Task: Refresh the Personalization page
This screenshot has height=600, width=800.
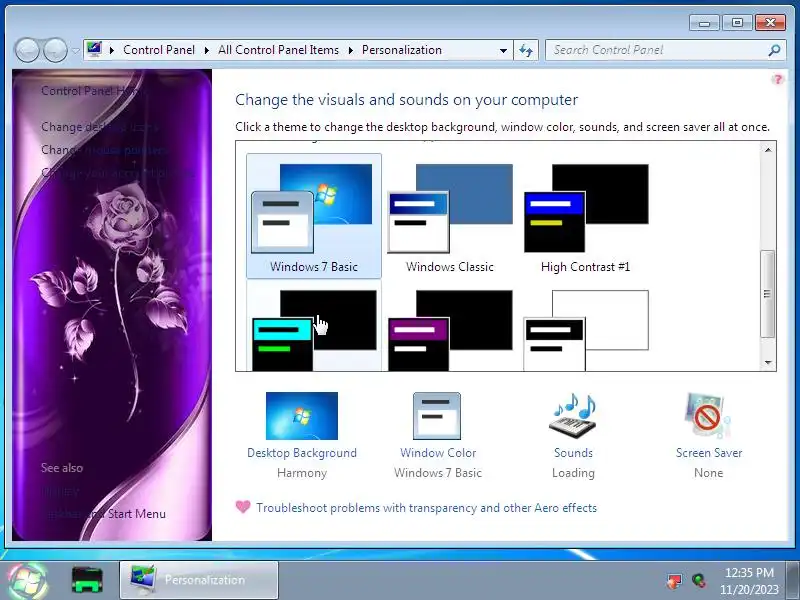Action: click(x=526, y=51)
